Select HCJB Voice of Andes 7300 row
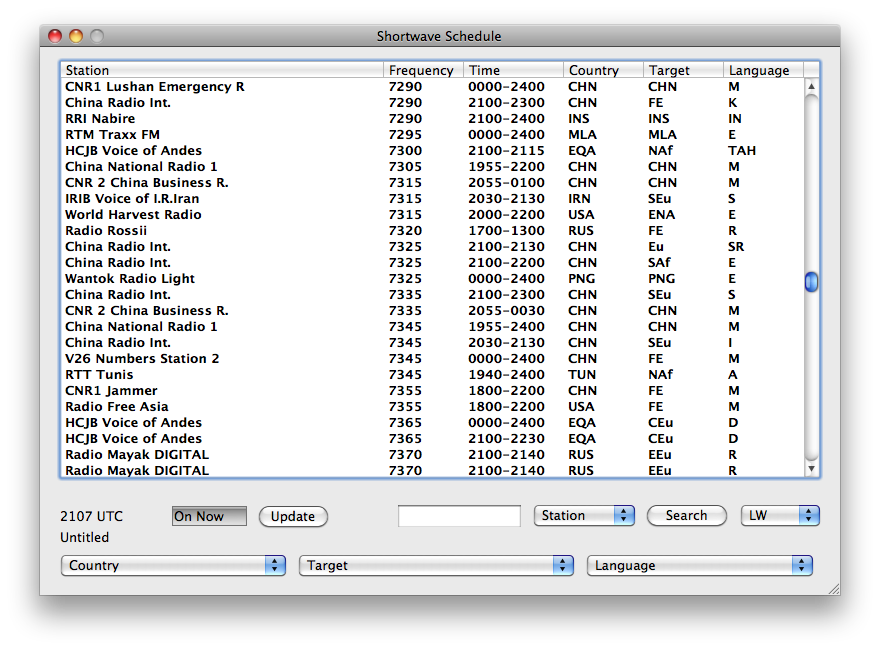Viewport: 880px width, 650px height. pos(432,150)
